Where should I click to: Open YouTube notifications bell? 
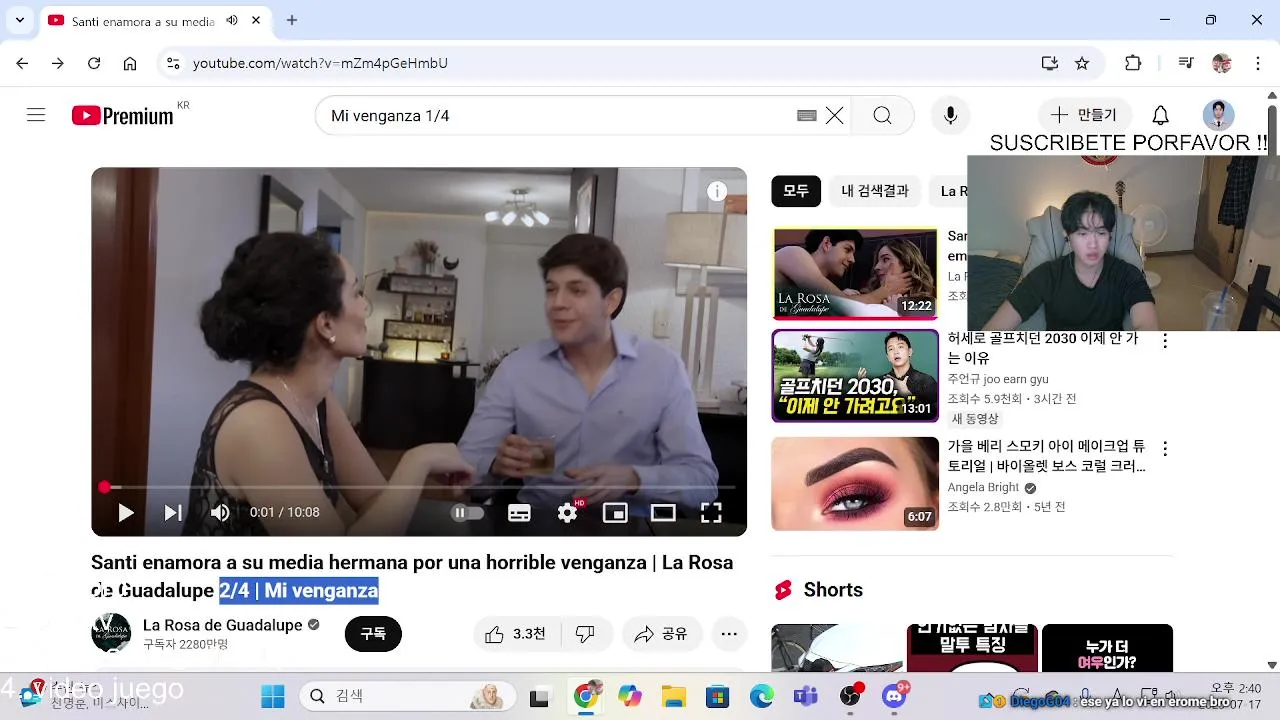pyautogui.click(x=1160, y=116)
